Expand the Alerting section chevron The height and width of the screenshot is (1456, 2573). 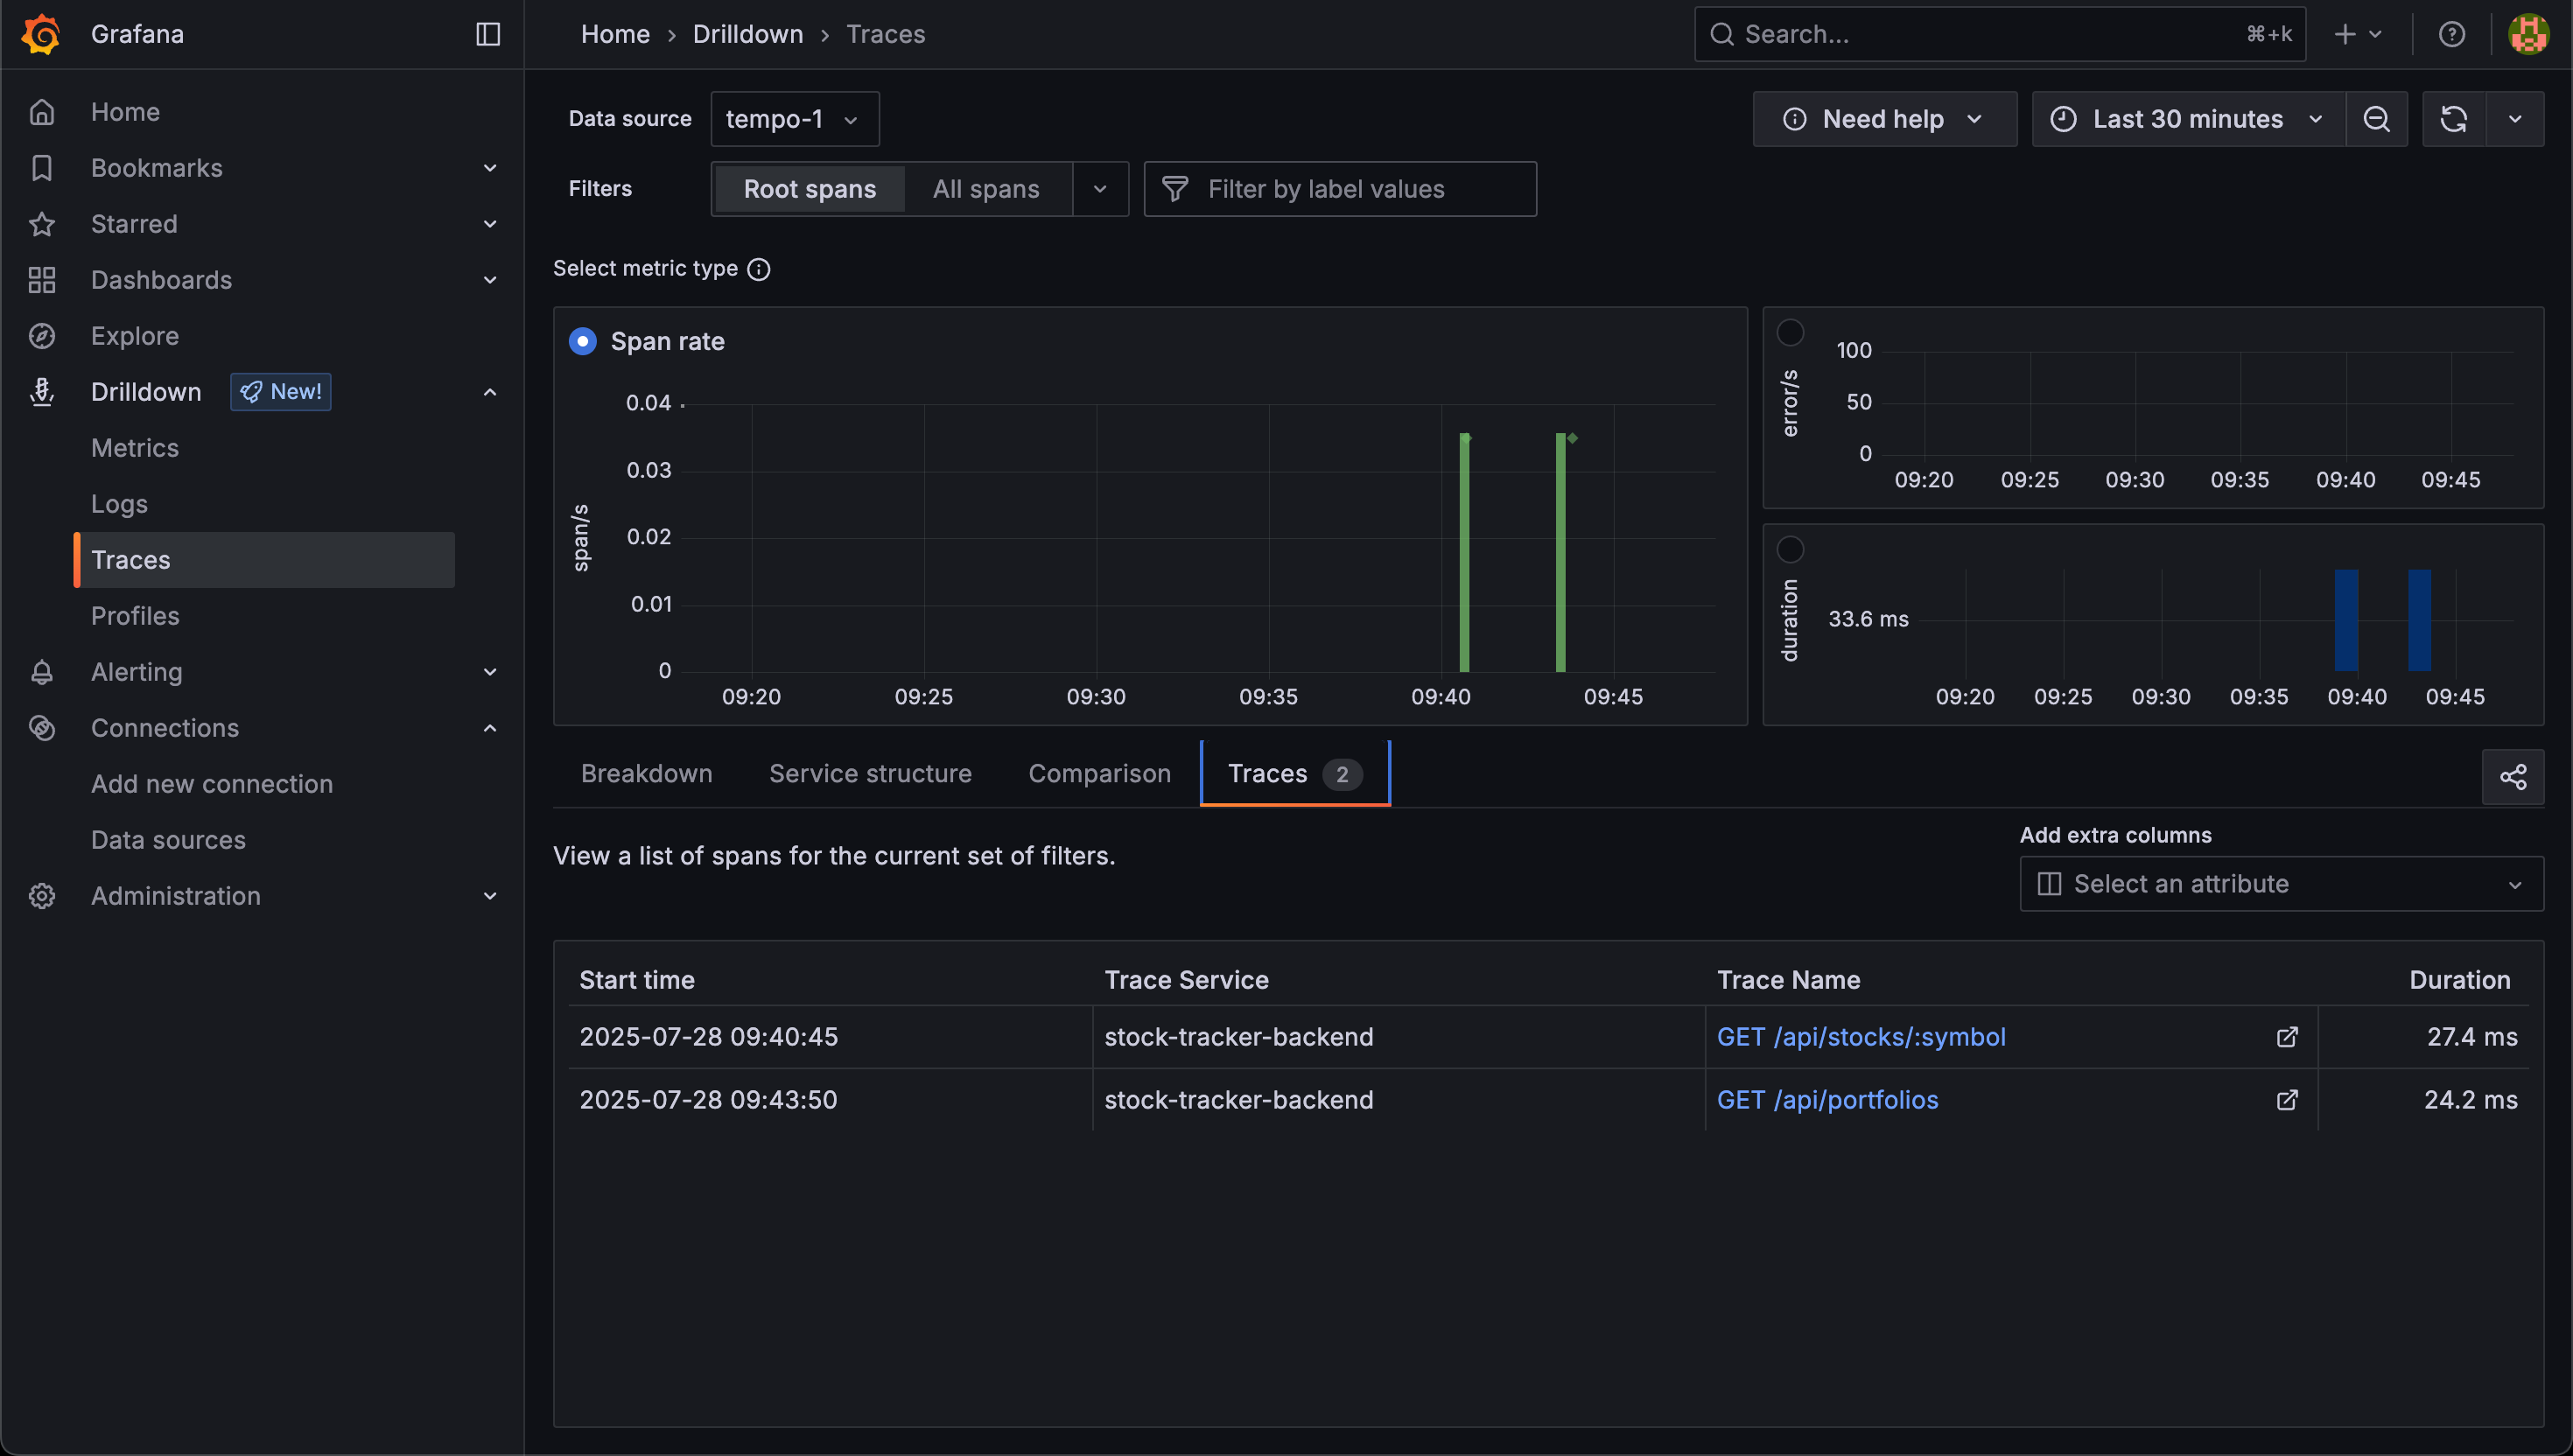[490, 672]
